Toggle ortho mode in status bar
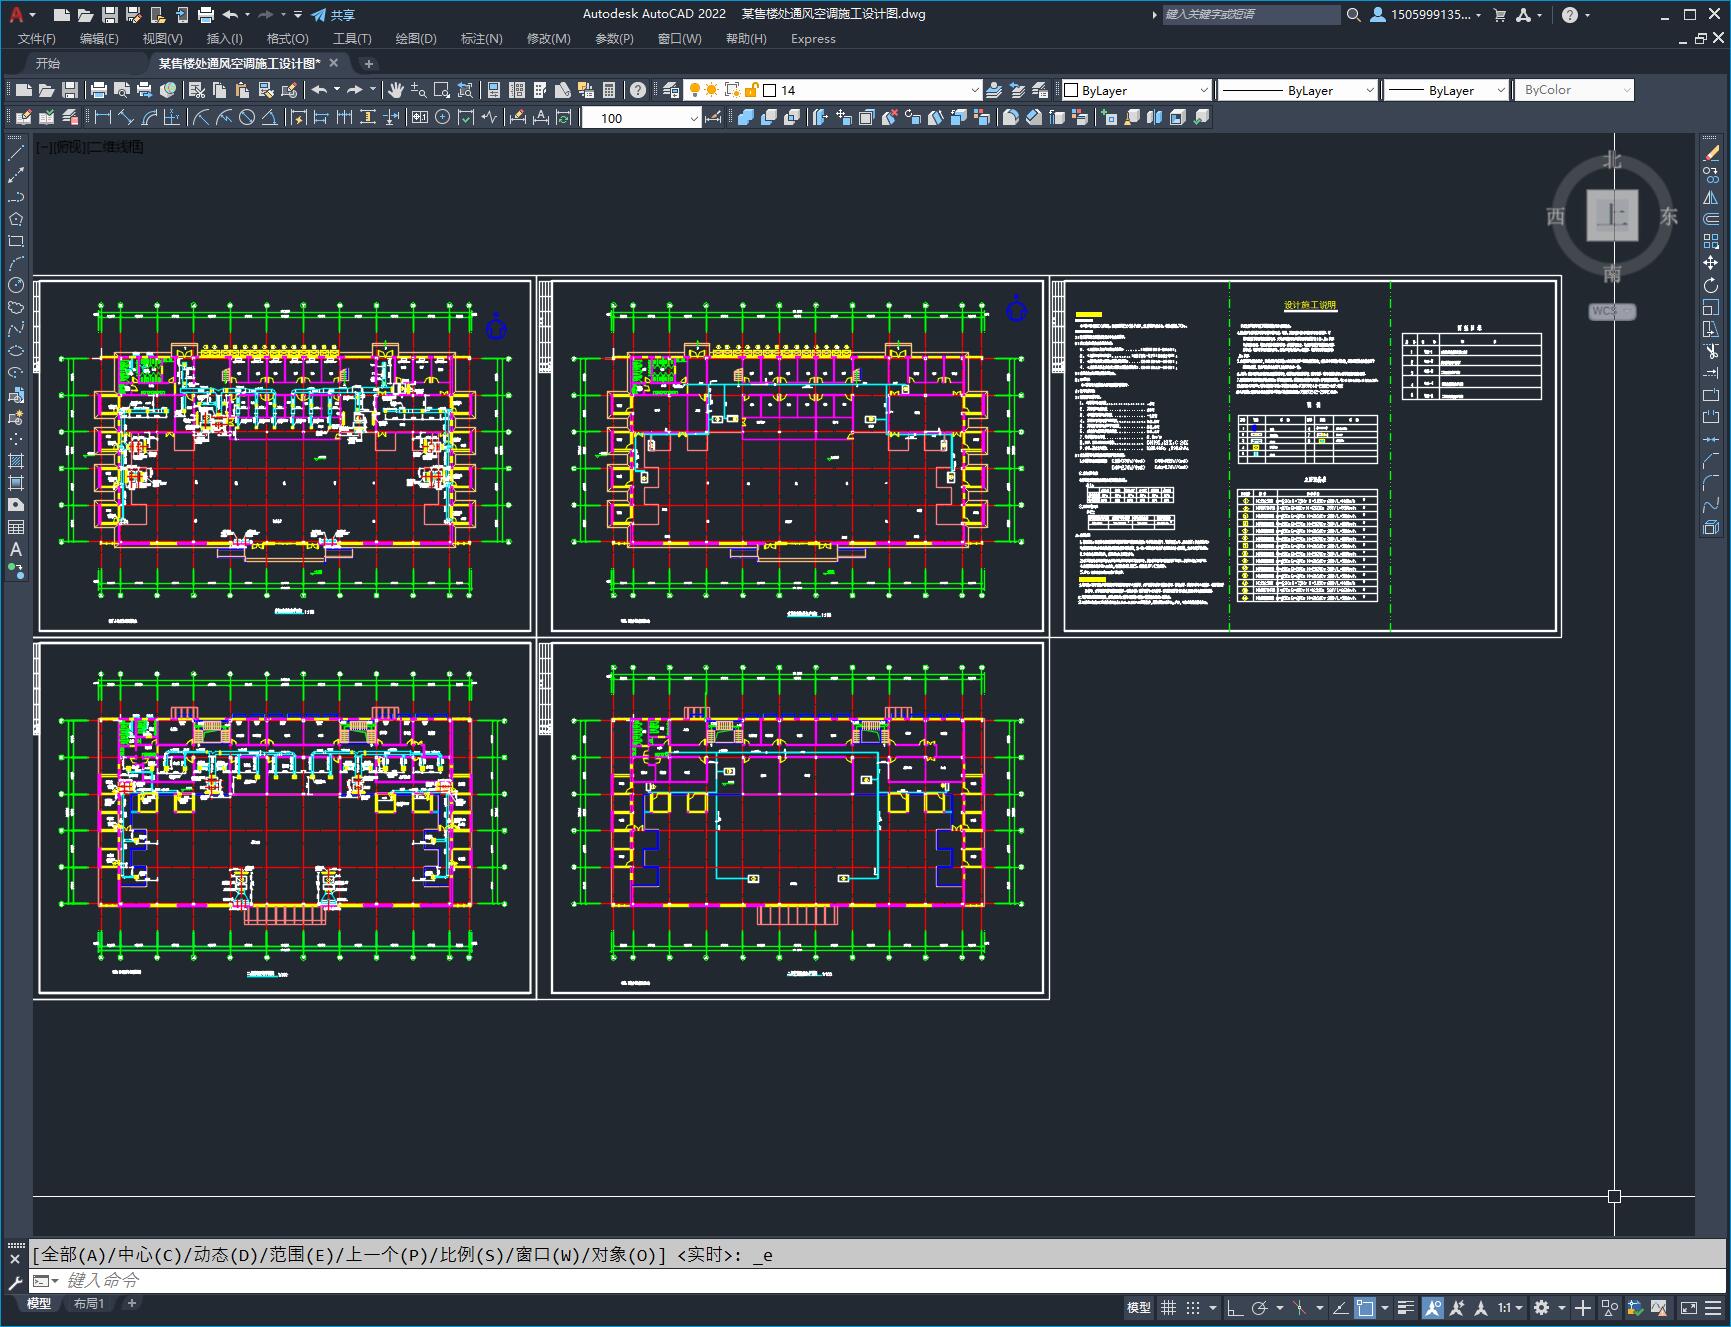 pos(1235,1308)
